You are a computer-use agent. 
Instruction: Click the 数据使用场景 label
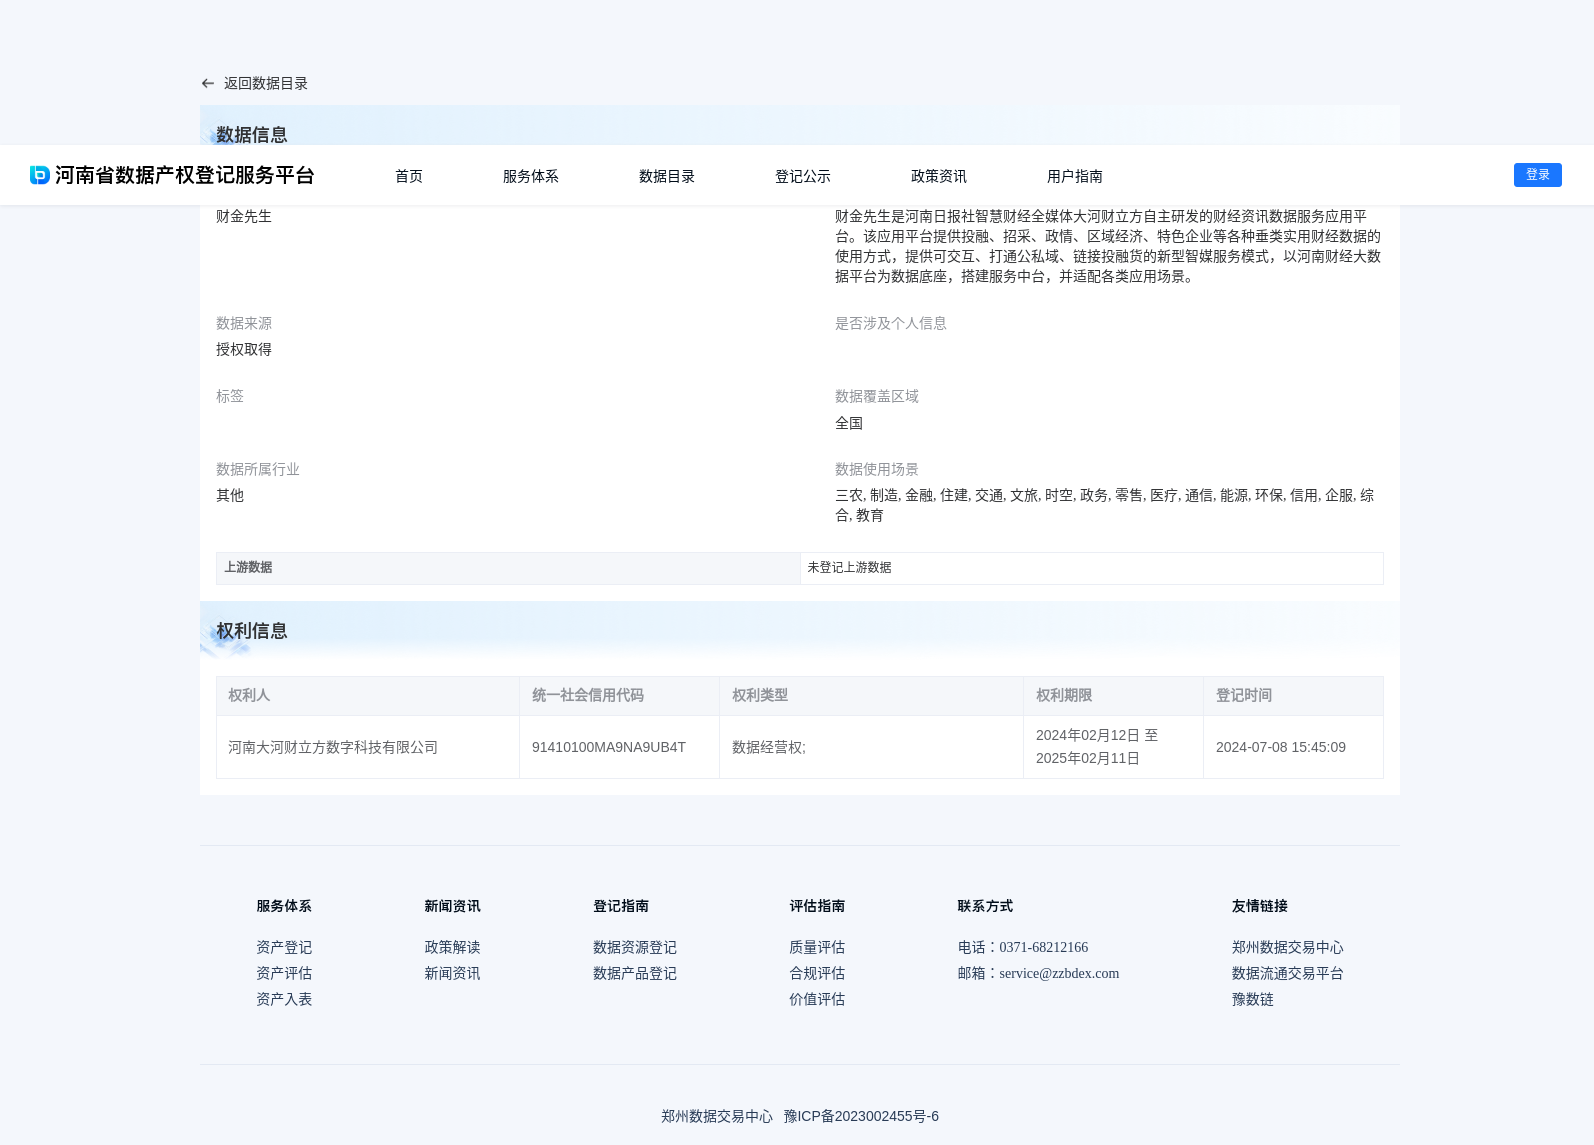click(877, 469)
